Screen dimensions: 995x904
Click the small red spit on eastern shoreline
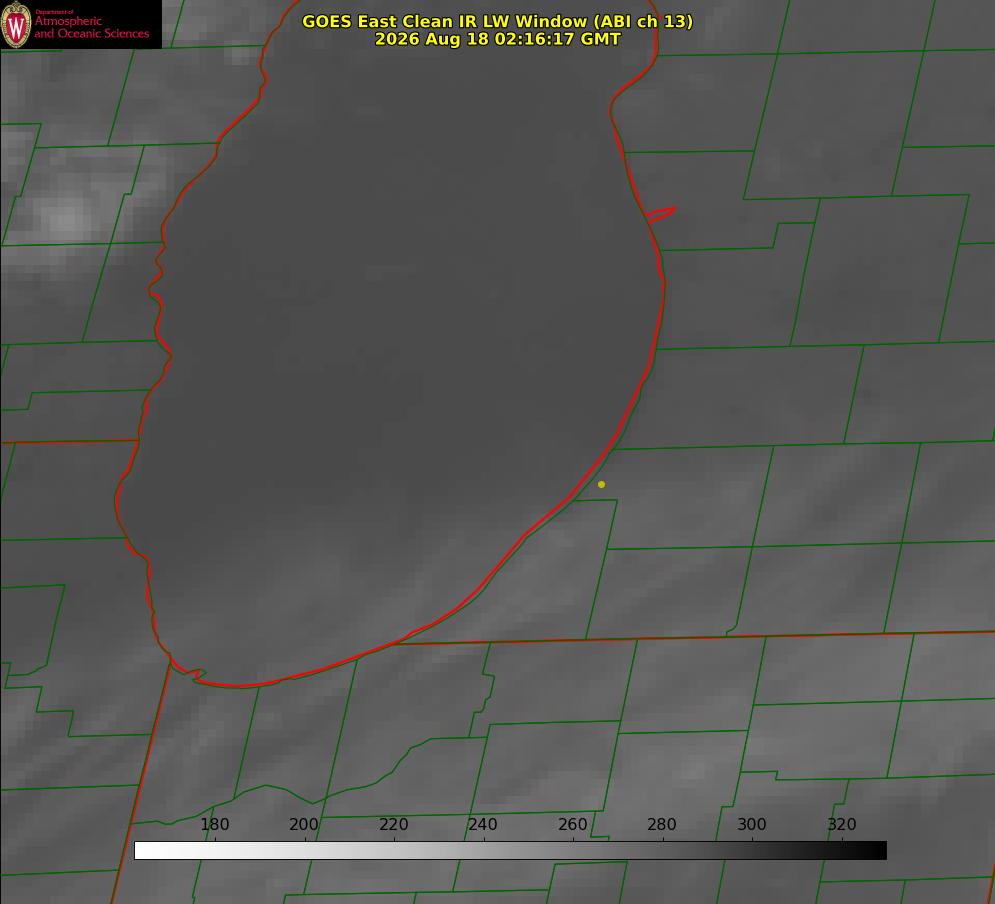(x=660, y=214)
